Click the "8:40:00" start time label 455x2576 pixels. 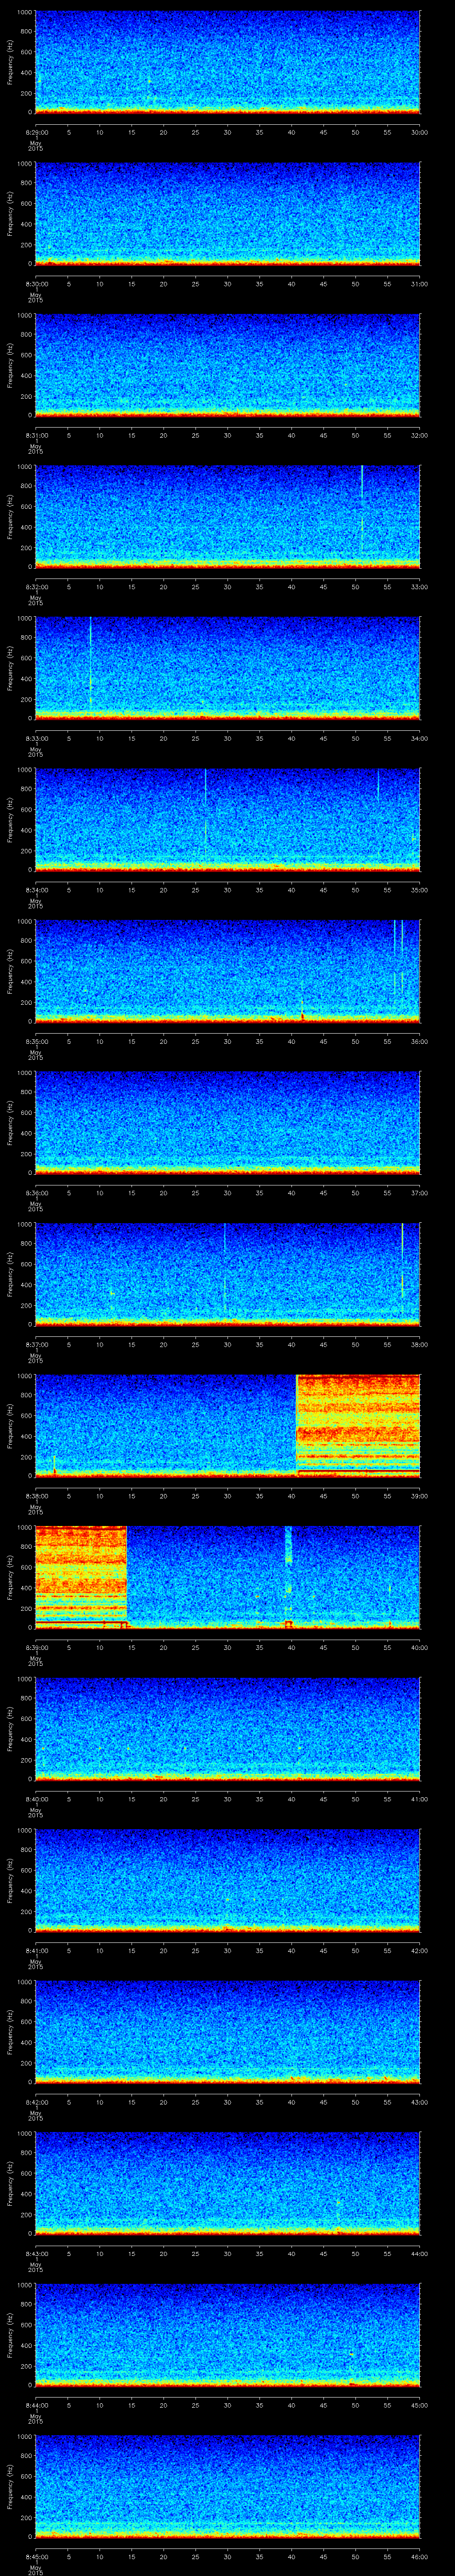(36, 1799)
